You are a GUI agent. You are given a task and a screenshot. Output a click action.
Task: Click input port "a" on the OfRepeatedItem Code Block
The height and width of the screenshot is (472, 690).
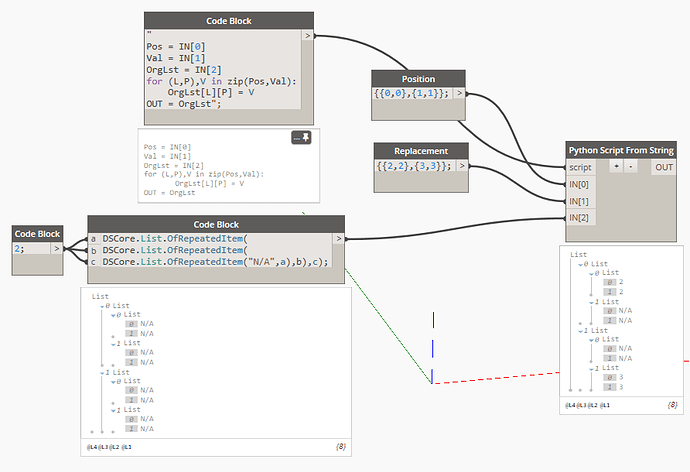(94, 239)
